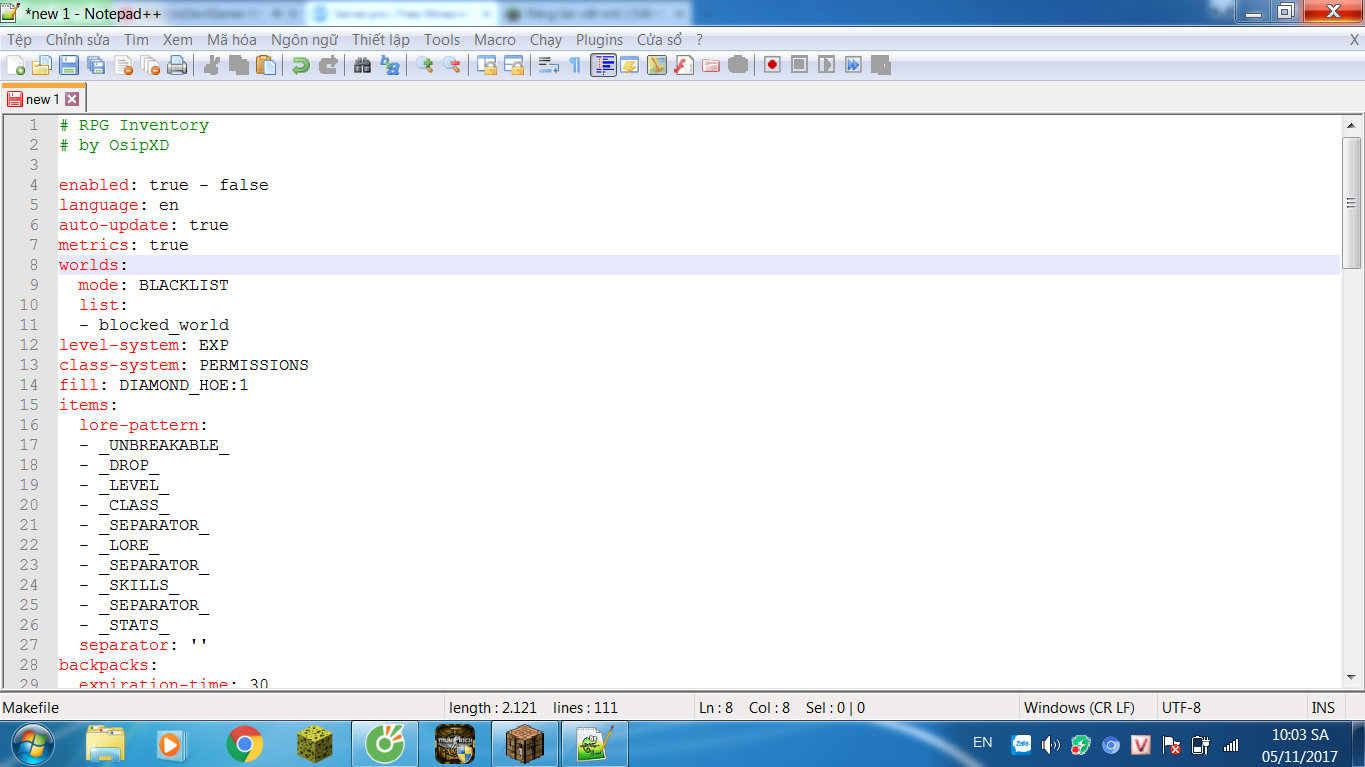Paste using the clipboard icon

[266, 65]
